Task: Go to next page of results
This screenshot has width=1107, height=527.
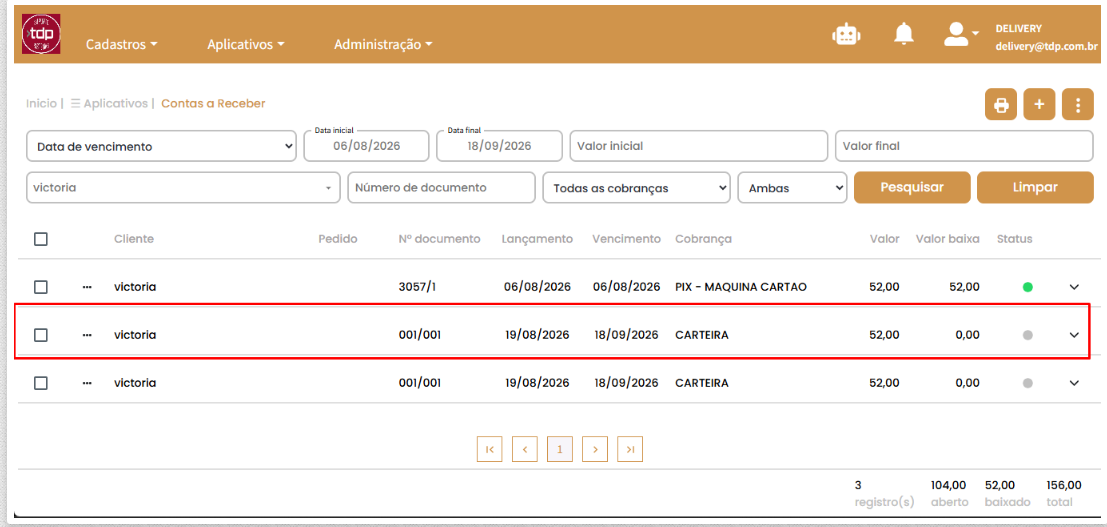Action: (x=595, y=449)
